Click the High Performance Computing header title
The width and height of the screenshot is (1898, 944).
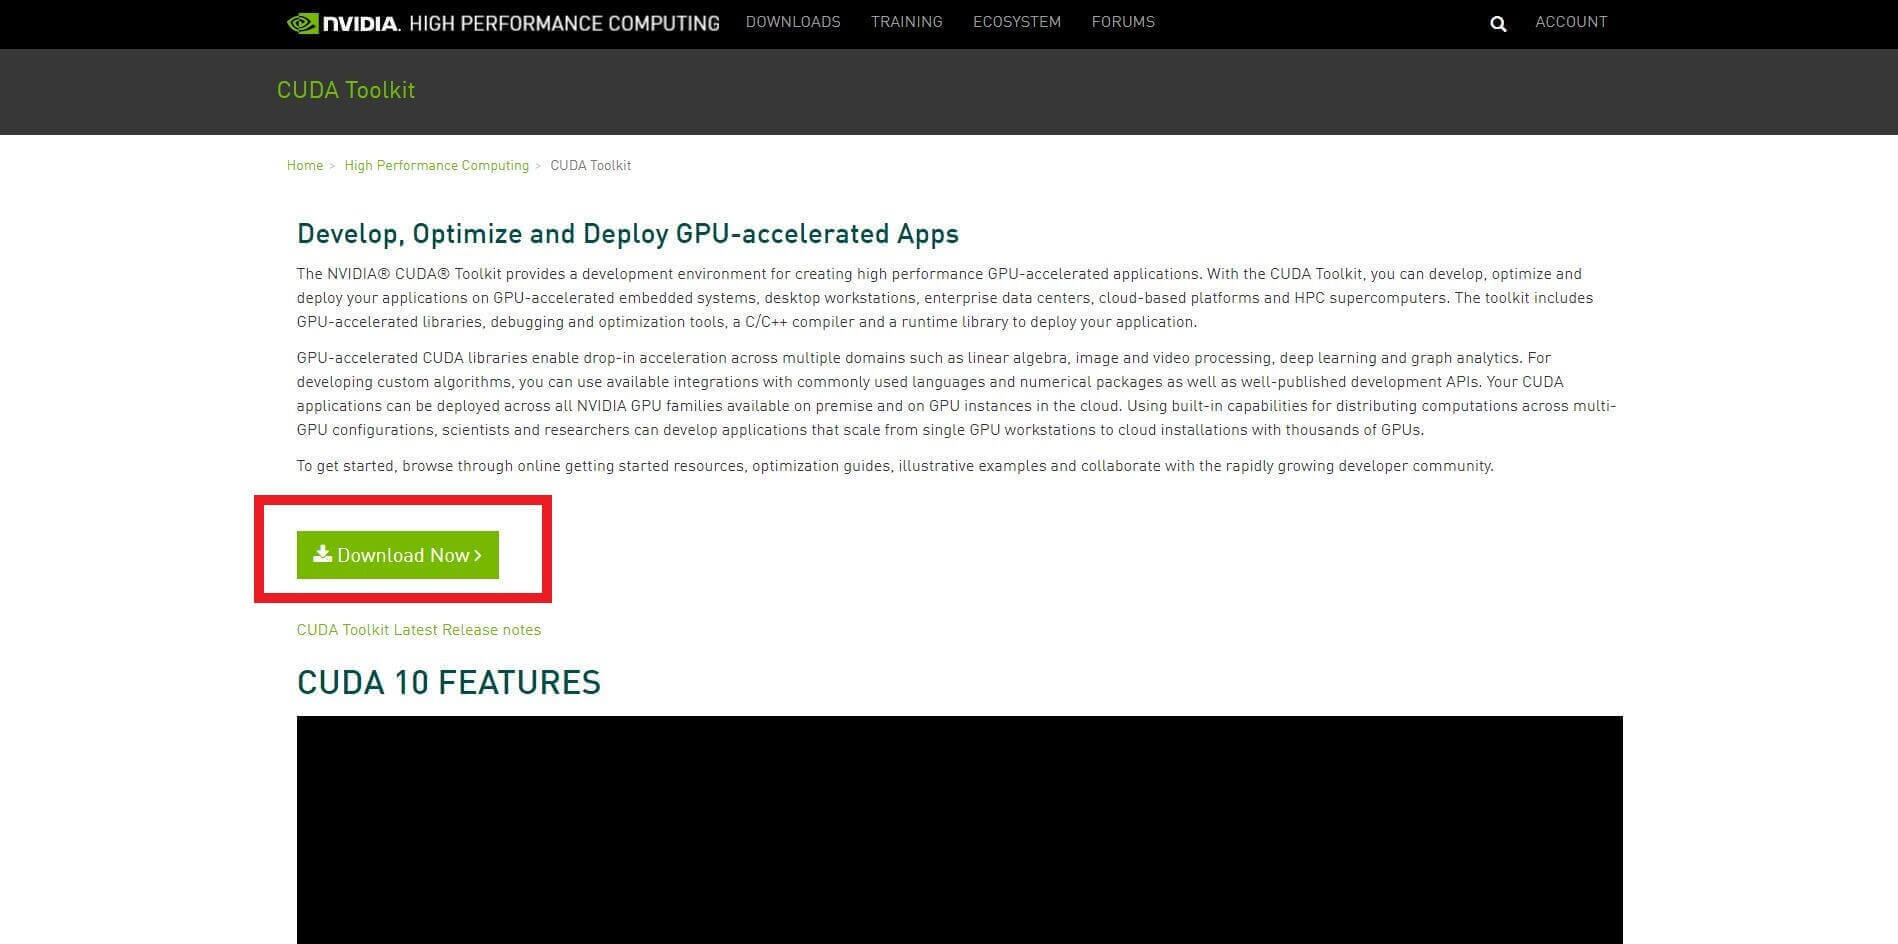564,23
